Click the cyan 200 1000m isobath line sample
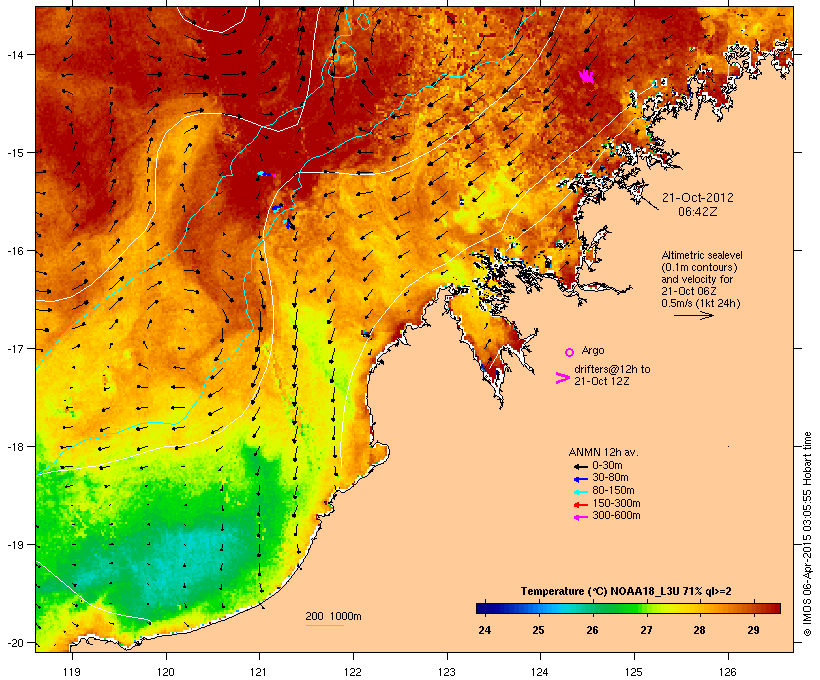The height and width of the screenshot is (680, 820). click(x=324, y=626)
